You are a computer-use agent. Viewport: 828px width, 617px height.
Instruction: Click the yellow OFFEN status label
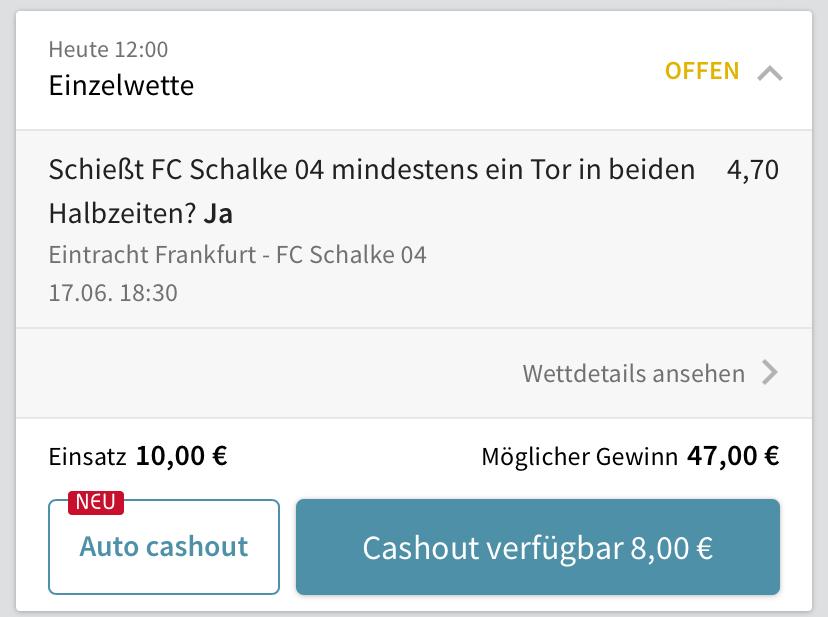[702, 71]
